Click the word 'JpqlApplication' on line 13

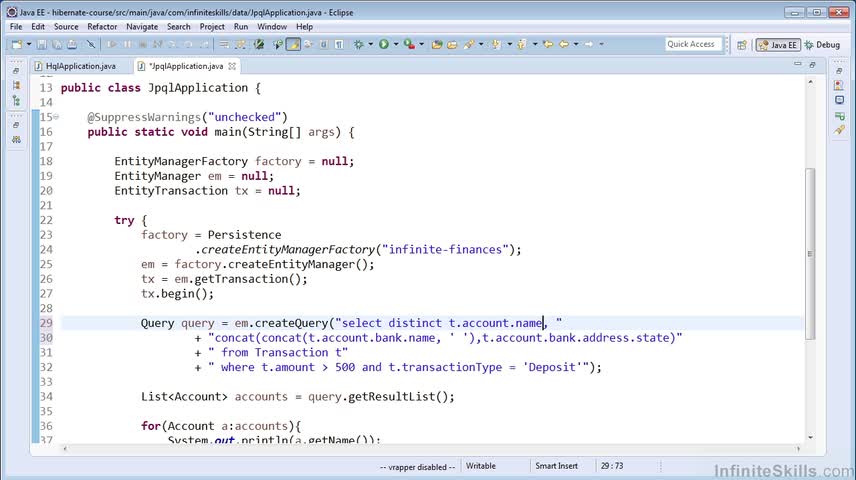[198, 88]
